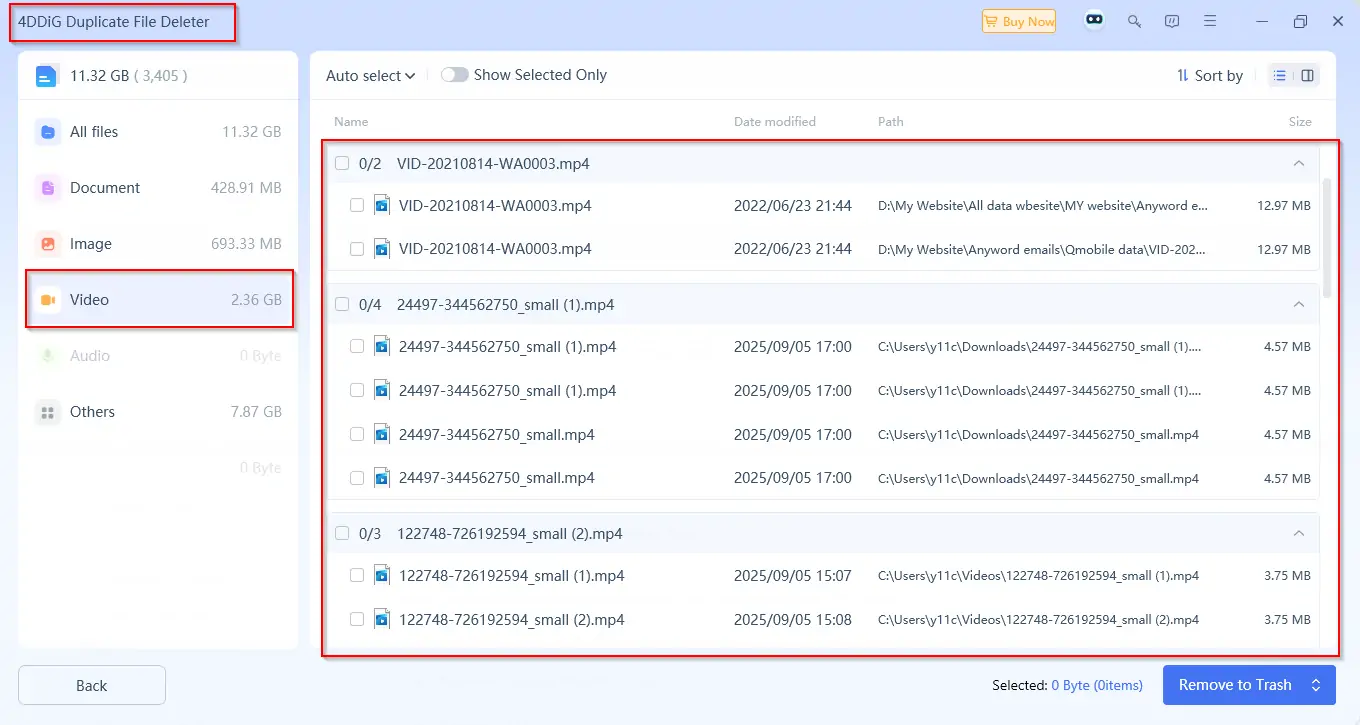Image resolution: width=1360 pixels, height=725 pixels.
Task: Select the 122748-726192594_small (1).mp4 file checkbox
Action: 357,576
